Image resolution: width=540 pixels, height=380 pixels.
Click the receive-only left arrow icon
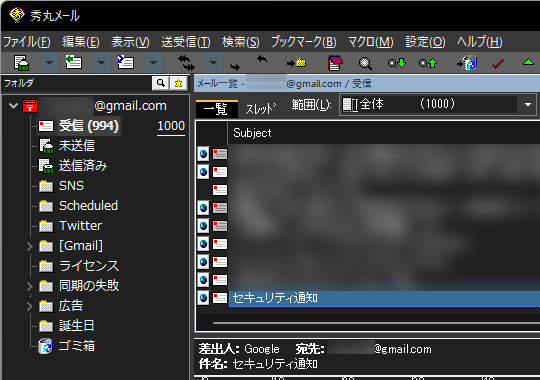pyautogui.click(x=262, y=59)
